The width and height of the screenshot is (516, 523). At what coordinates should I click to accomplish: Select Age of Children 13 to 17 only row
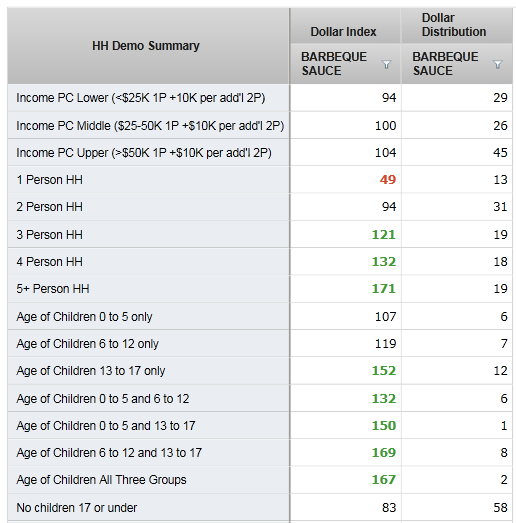(260, 371)
